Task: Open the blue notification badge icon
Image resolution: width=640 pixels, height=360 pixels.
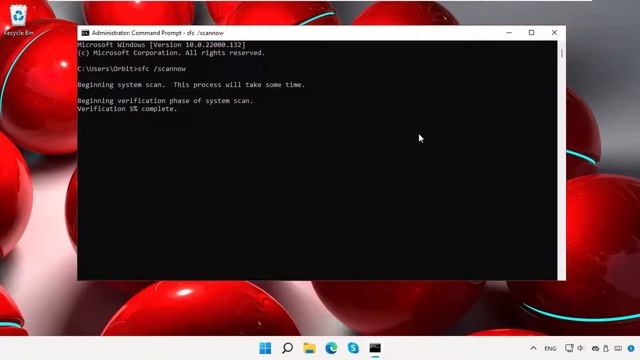Action: coord(631,348)
